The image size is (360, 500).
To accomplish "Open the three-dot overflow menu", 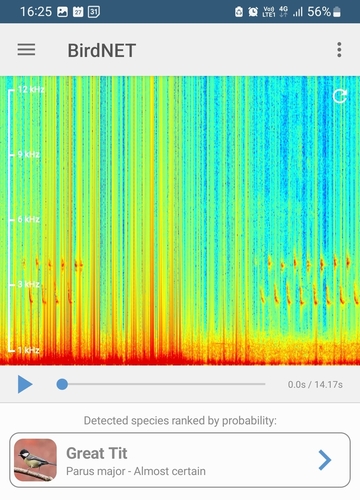I will 339,50.
